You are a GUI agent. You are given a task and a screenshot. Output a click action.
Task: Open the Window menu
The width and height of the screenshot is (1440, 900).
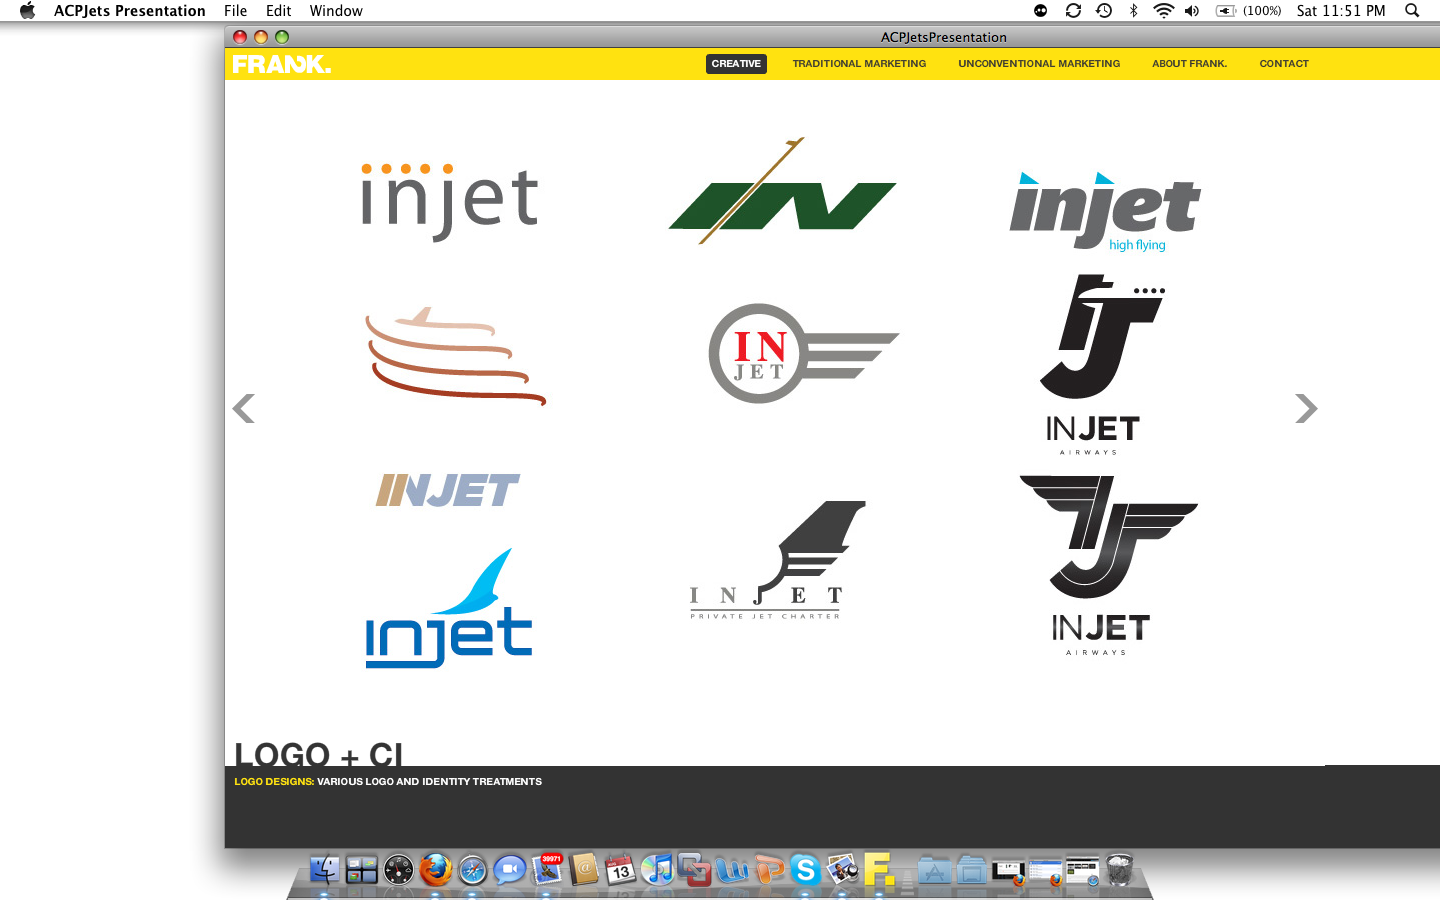click(335, 11)
